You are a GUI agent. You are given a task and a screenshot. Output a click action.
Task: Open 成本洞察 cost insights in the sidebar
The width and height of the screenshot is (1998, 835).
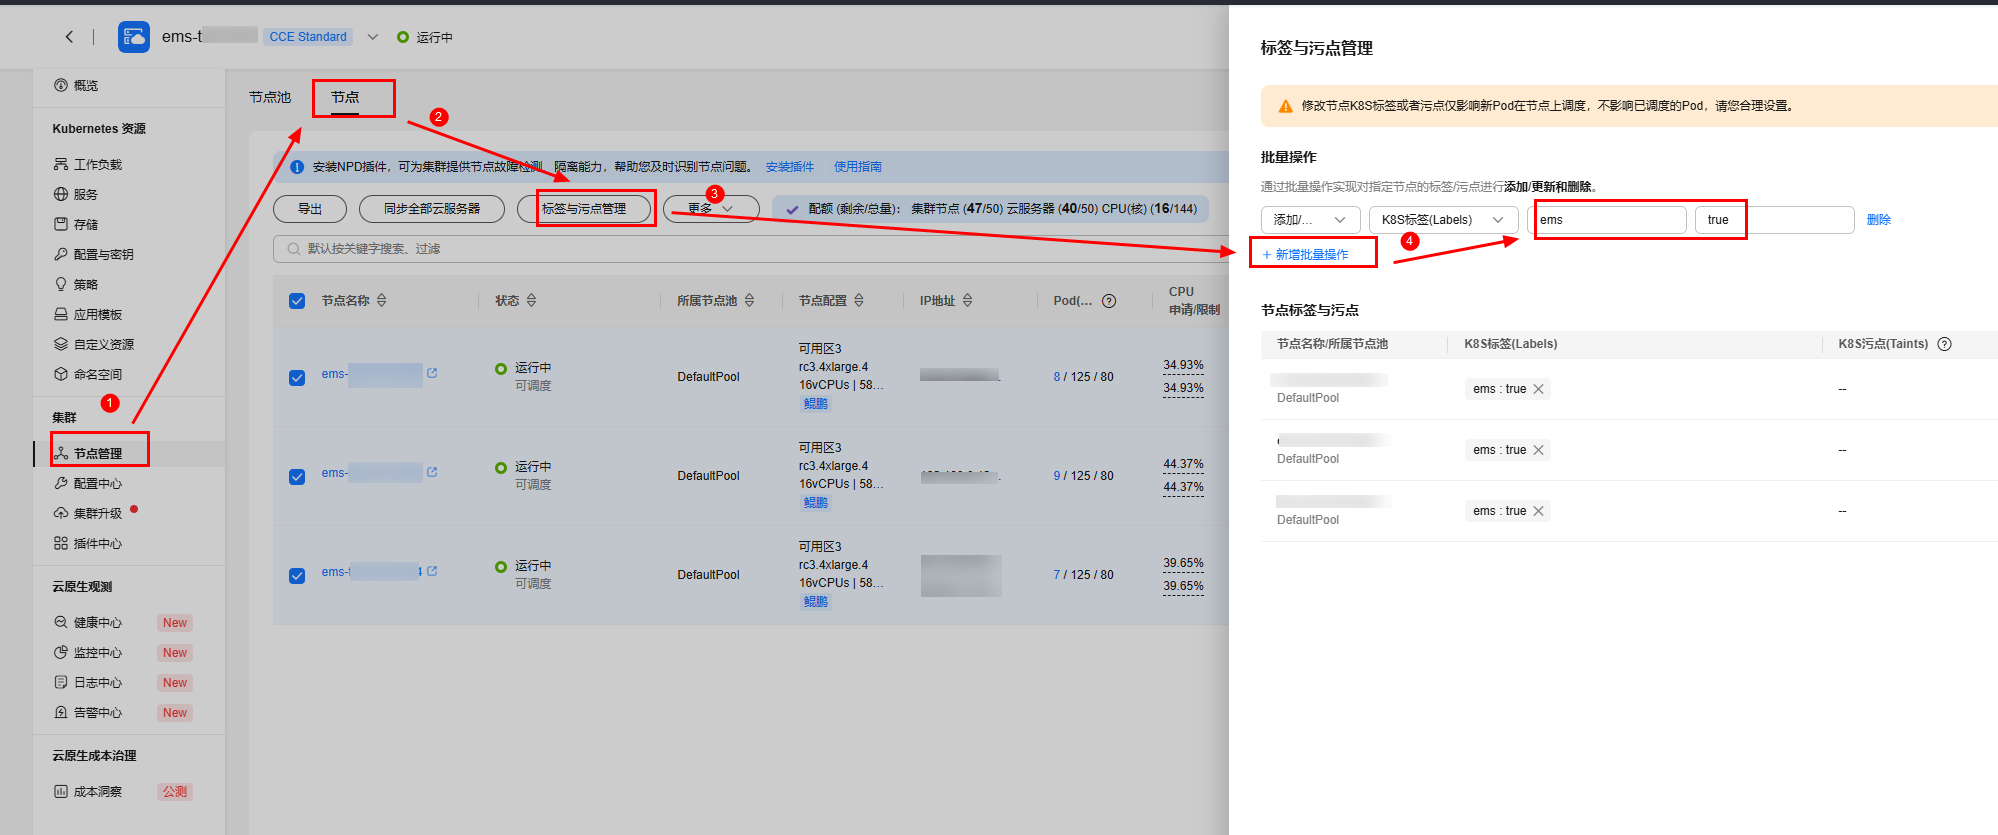88,791
